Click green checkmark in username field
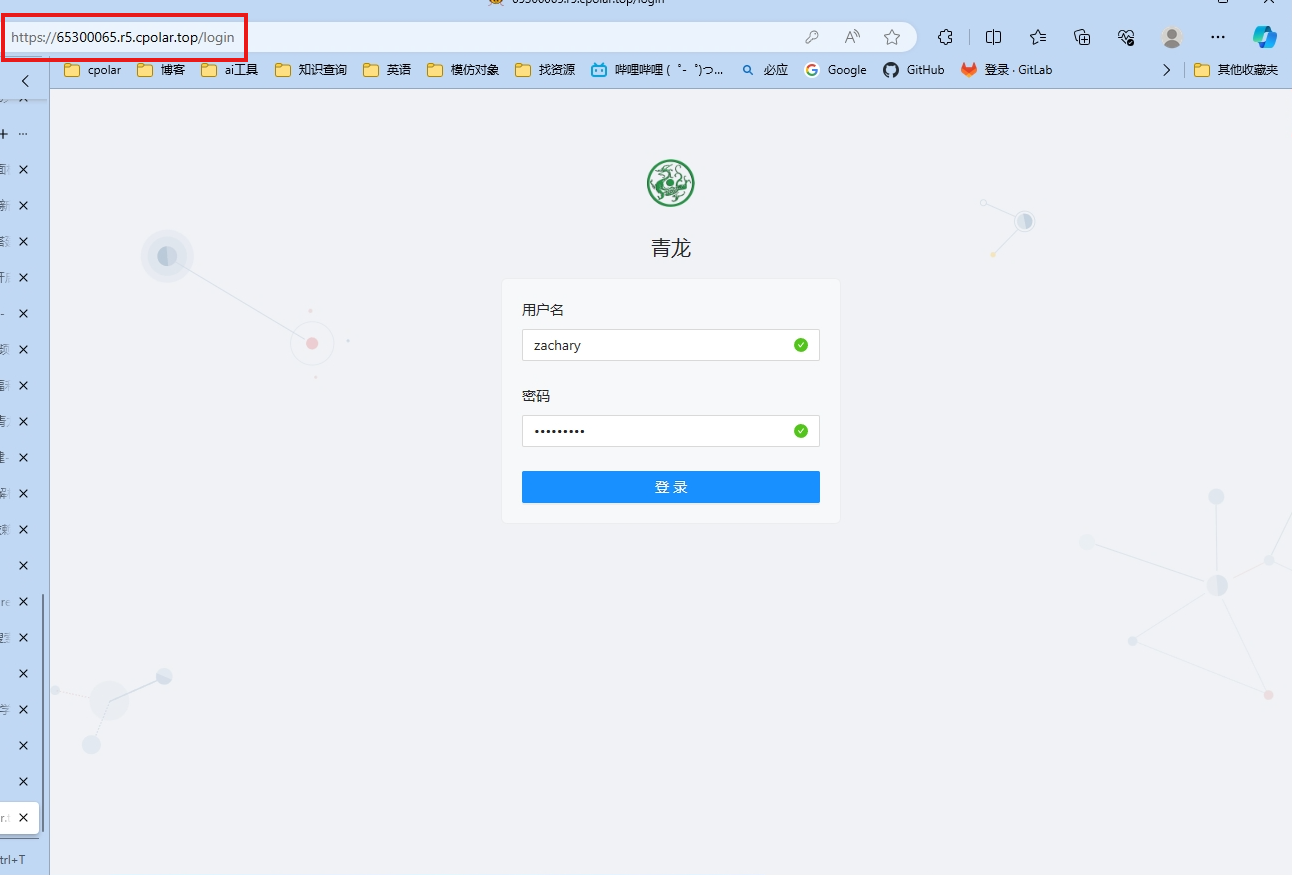Image resolution: width=1292 pixels, height=875 pixels. click(801, 345)
